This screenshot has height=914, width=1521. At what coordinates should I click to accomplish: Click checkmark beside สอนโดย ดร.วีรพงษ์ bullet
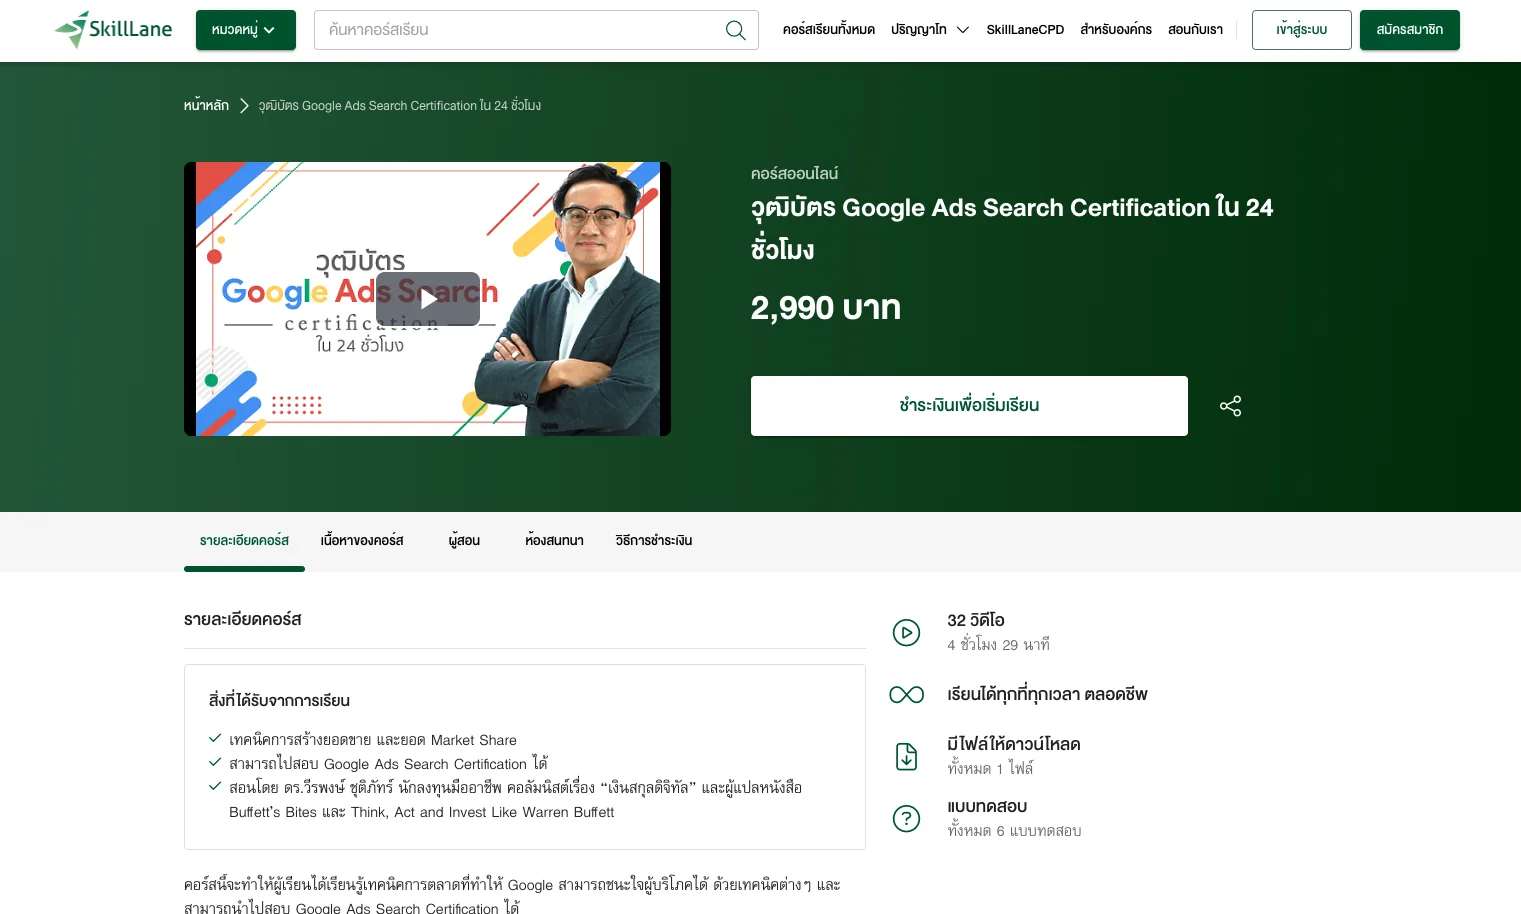coord(214,787)
